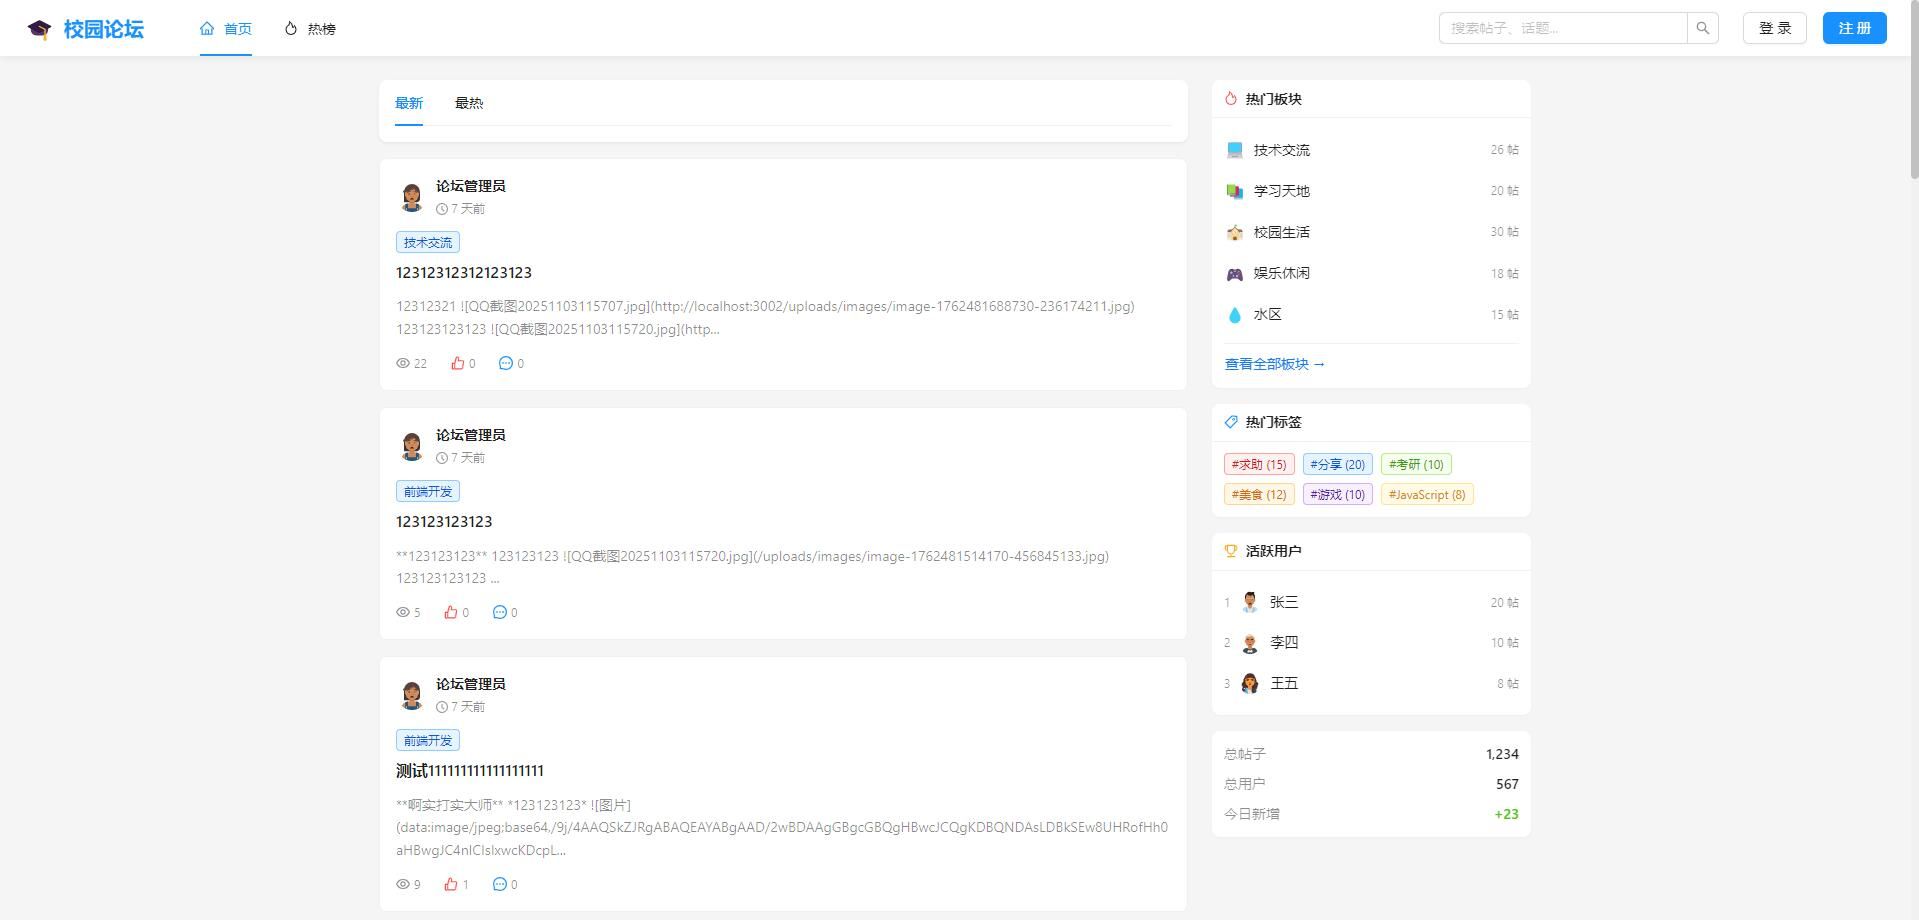Choose the #JavaScript hot tag
Viewport: 1919px width, 920px height.
1426,494
